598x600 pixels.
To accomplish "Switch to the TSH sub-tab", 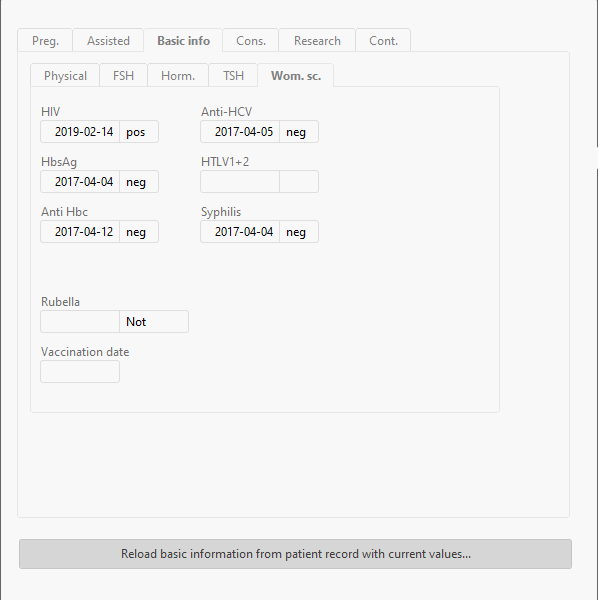I will click(233, 75).
